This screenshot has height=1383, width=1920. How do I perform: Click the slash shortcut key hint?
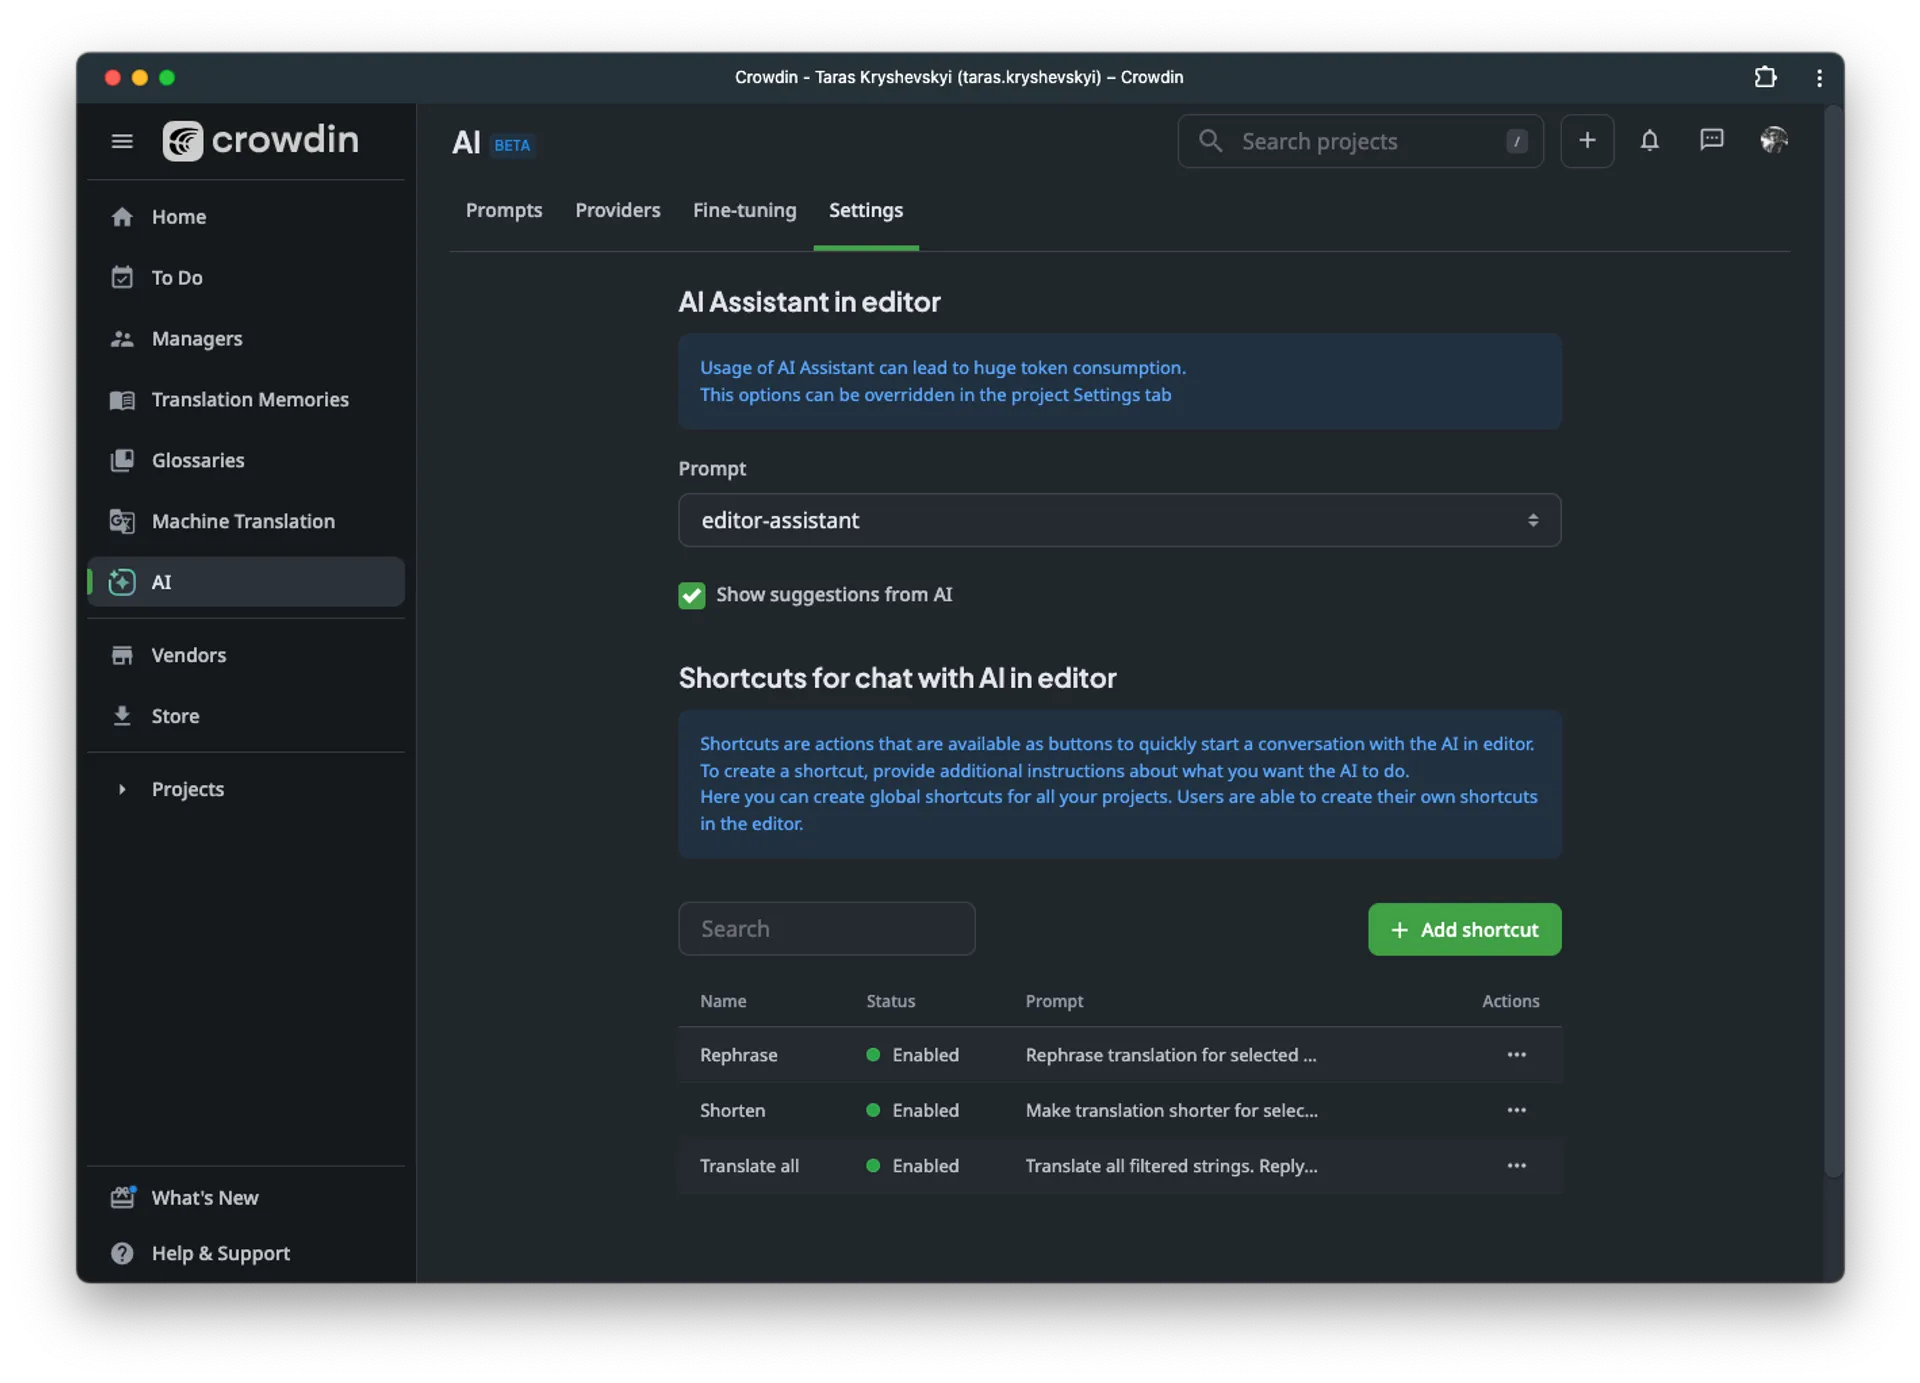pos(1517,141)
